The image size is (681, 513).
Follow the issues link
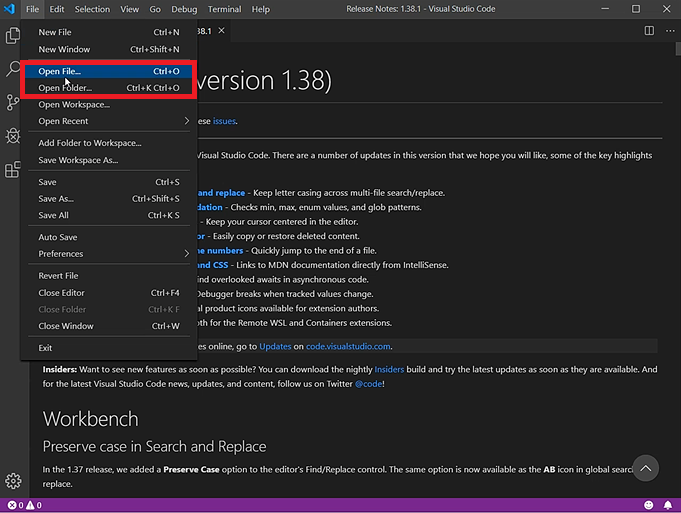point(224,121)
